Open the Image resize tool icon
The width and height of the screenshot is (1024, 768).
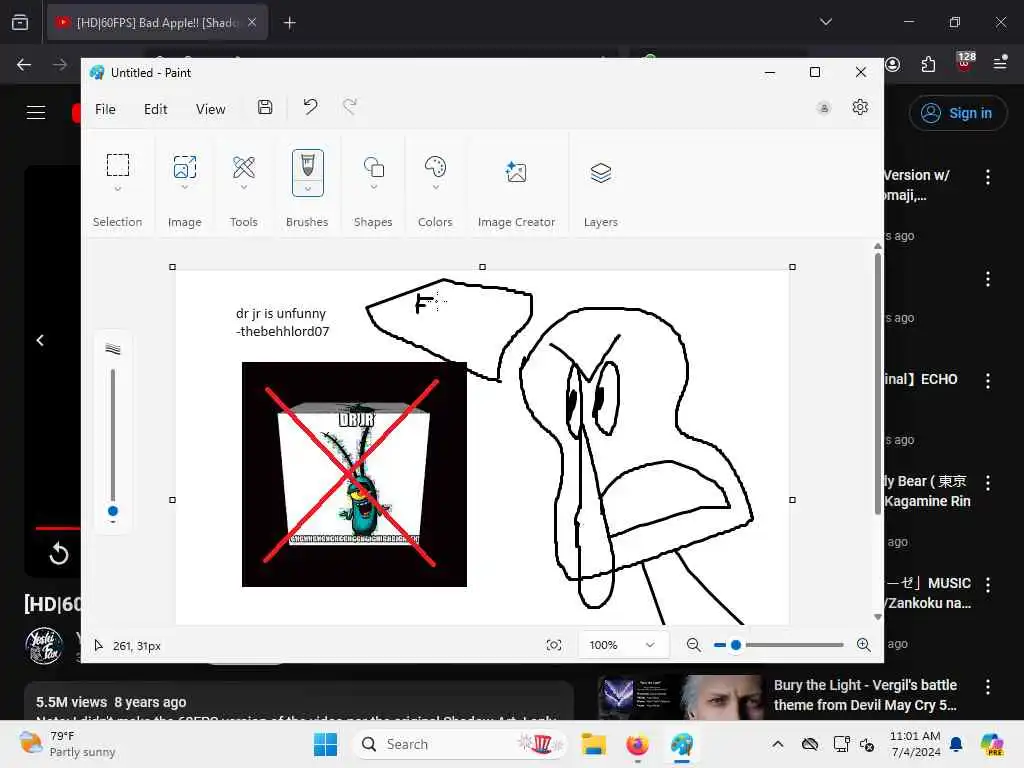coord(185,167)
